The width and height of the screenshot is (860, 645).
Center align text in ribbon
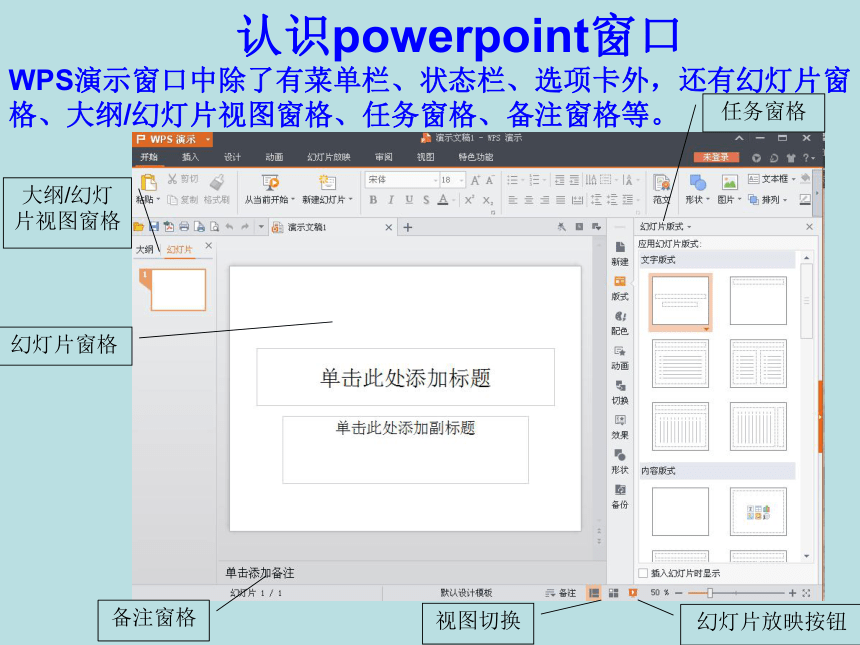click(529, 200)
